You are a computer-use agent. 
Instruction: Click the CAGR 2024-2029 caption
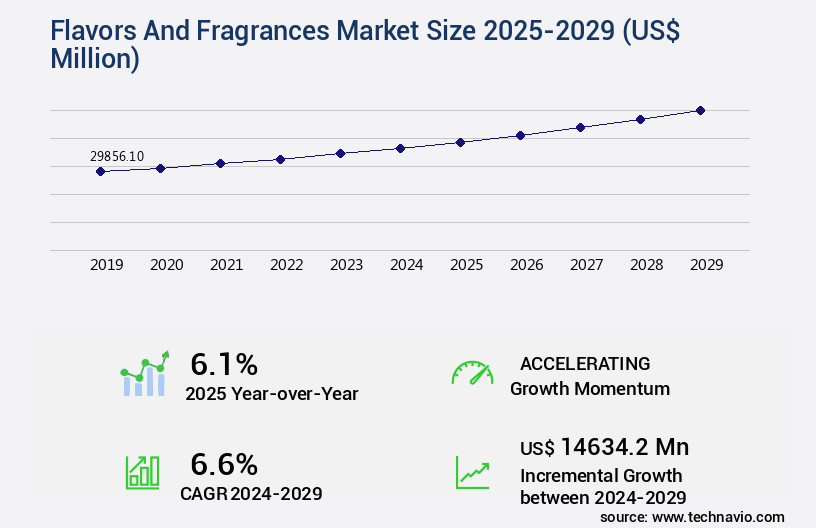(x=251, y=493)
